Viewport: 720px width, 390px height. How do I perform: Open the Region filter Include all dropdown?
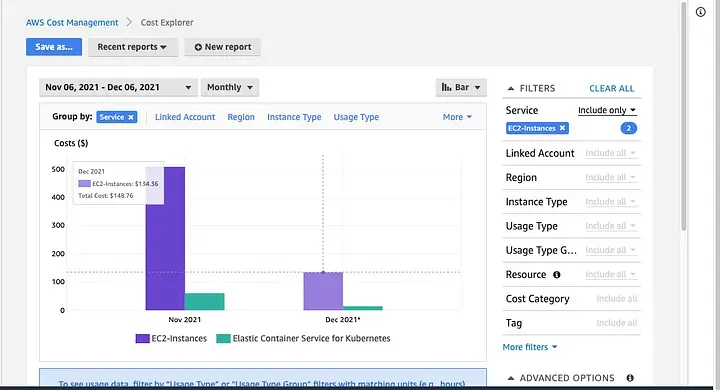tap(610, 177)
